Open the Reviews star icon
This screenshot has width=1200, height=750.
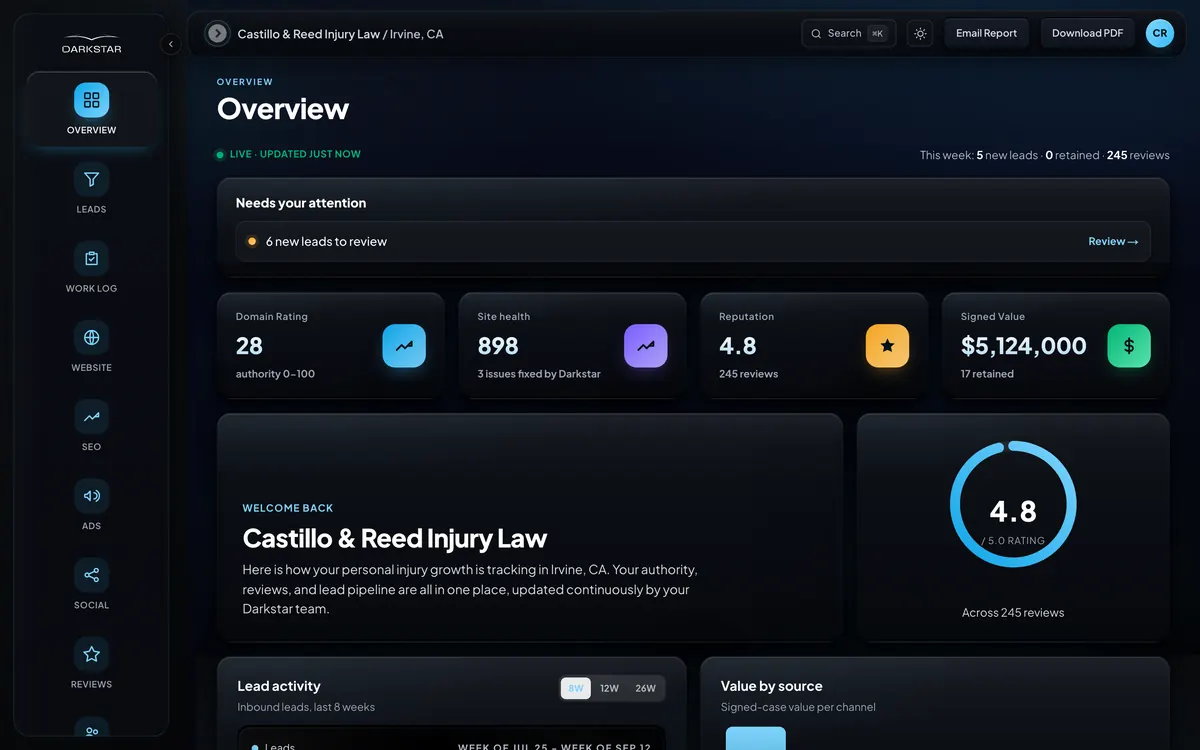pyautogui.click(x=91, y=654)
